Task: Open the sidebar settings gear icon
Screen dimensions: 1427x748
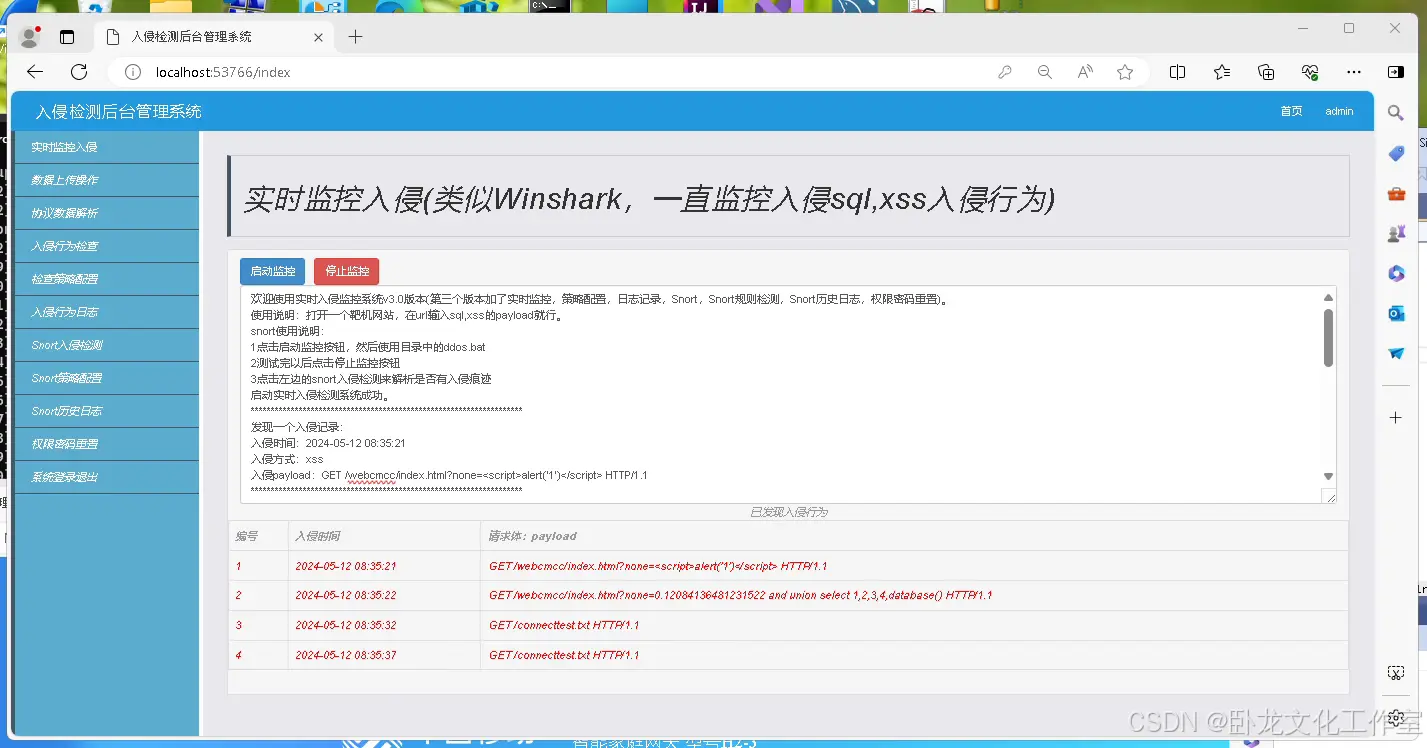Action: point(1397,717)
